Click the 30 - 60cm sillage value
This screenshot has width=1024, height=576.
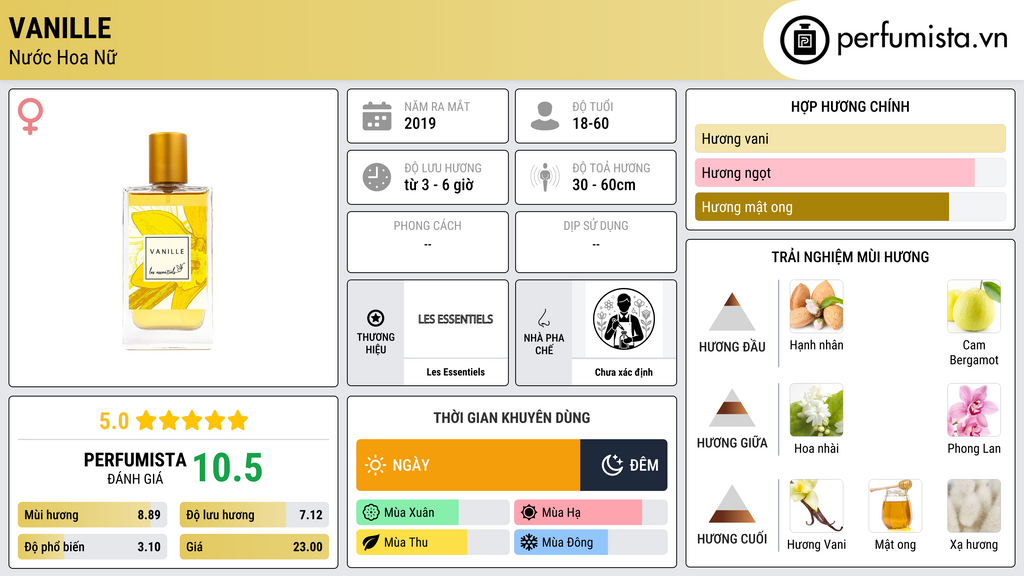click(x=604, y=185)
